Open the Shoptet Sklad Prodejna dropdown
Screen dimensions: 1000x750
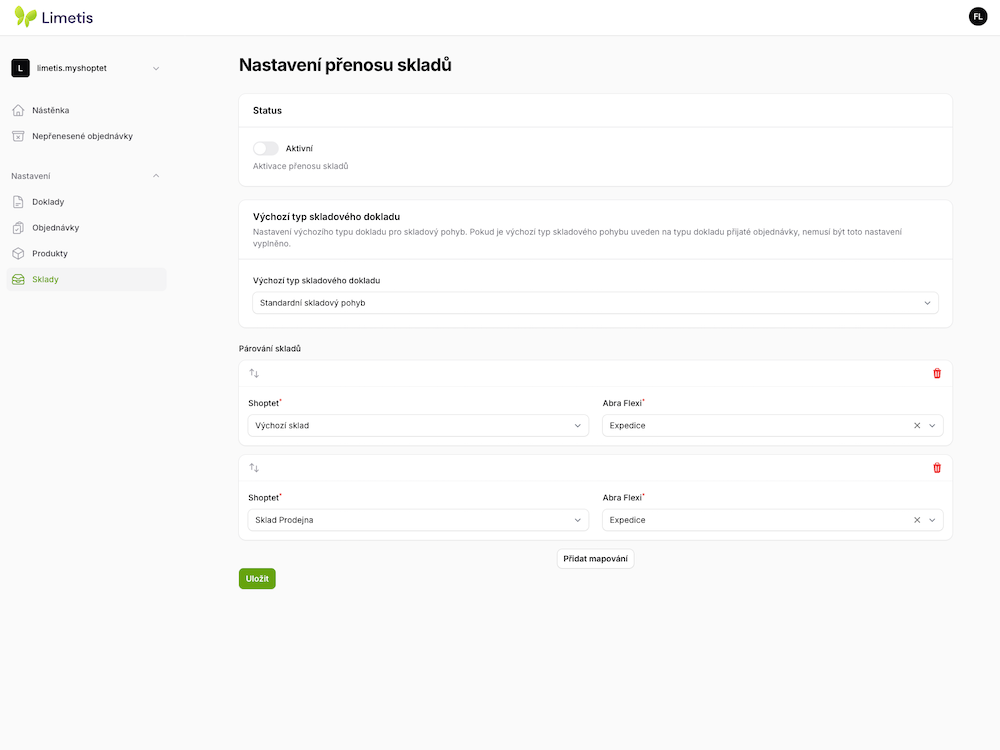[x=418, y=520]
